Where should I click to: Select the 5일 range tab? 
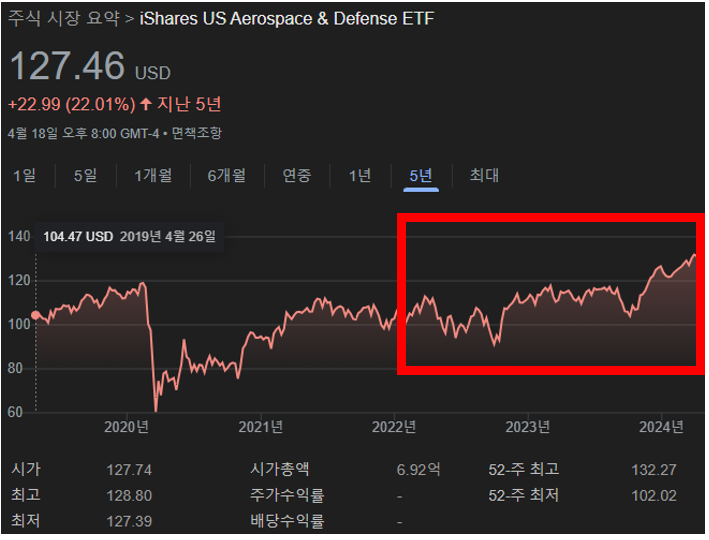85,175
